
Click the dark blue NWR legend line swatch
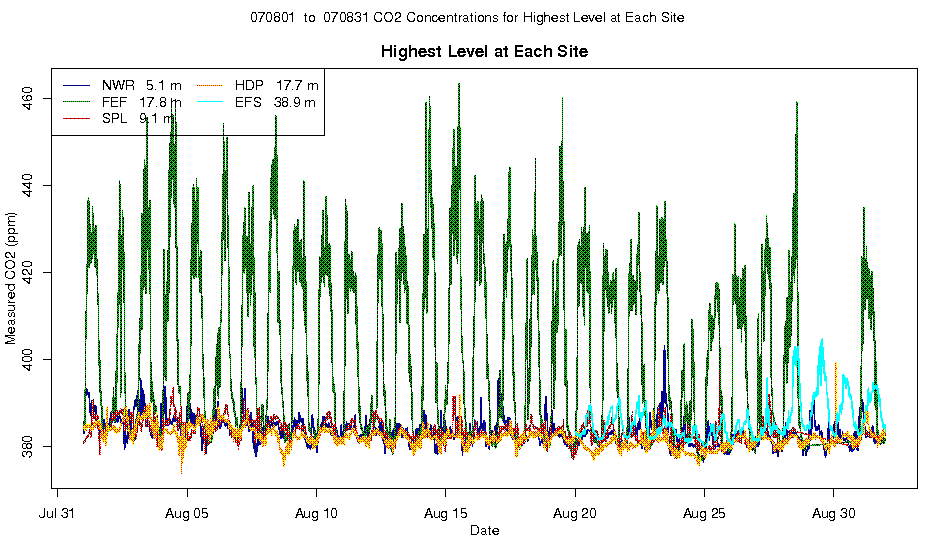[76, 85]
